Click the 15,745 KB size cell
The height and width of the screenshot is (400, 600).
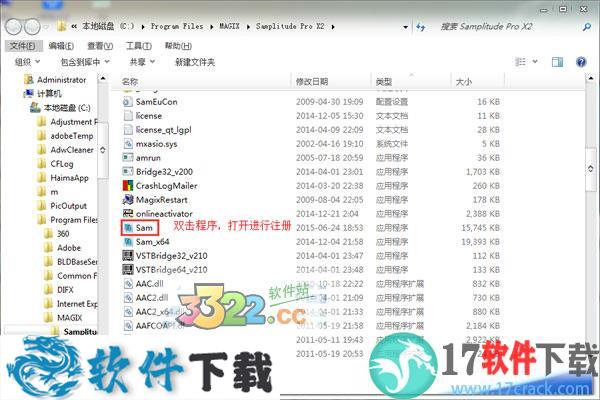coord(481,228)
